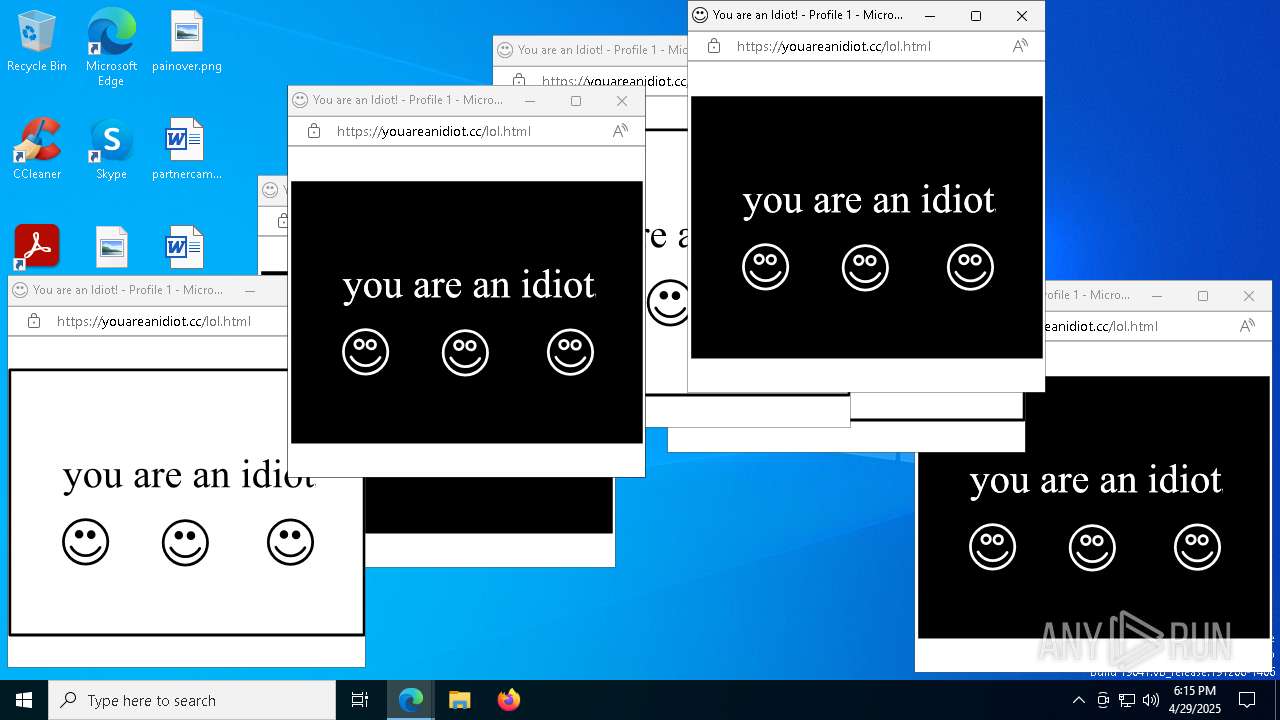Open CCleaner desktop shortcut

(x=37, y=150)
